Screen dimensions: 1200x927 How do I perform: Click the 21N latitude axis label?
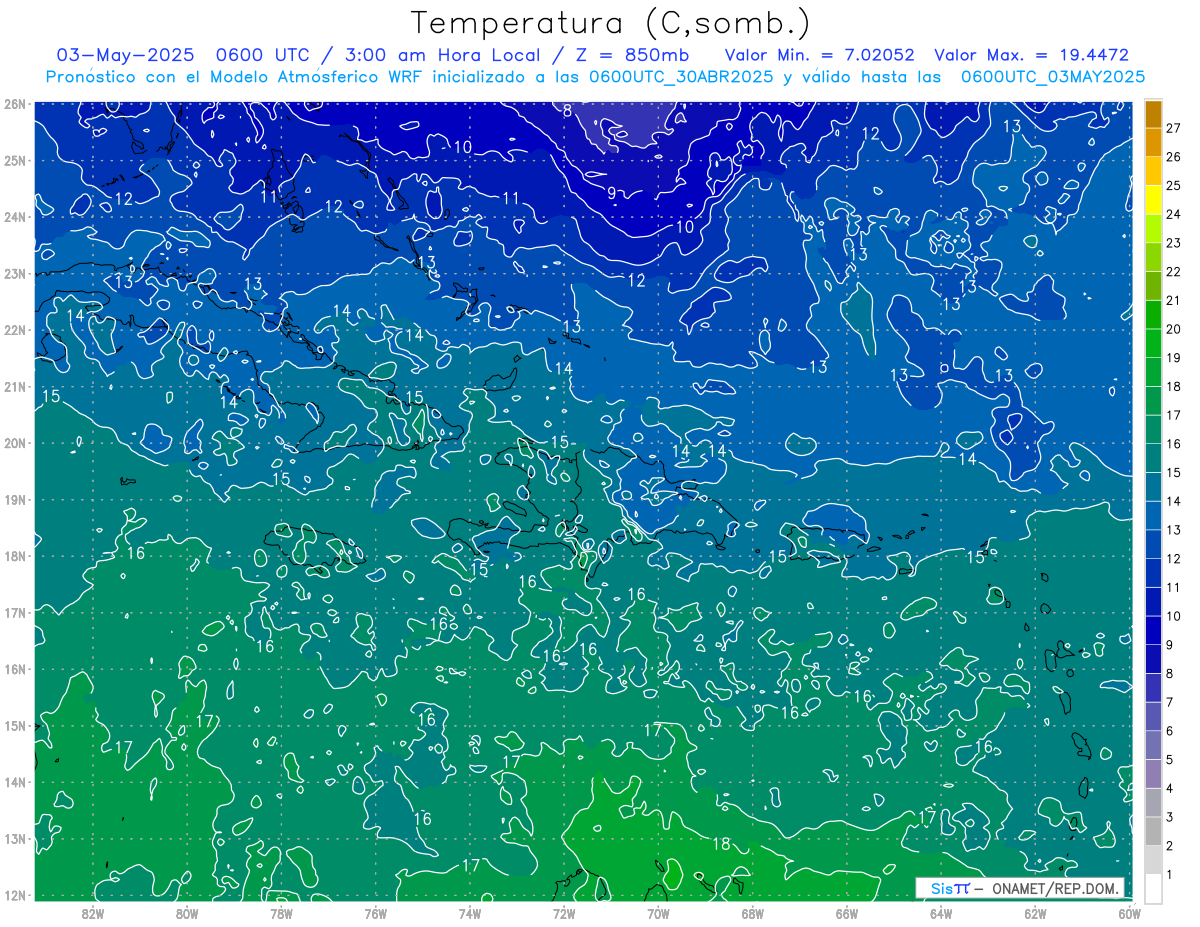(x=14, y=386)
